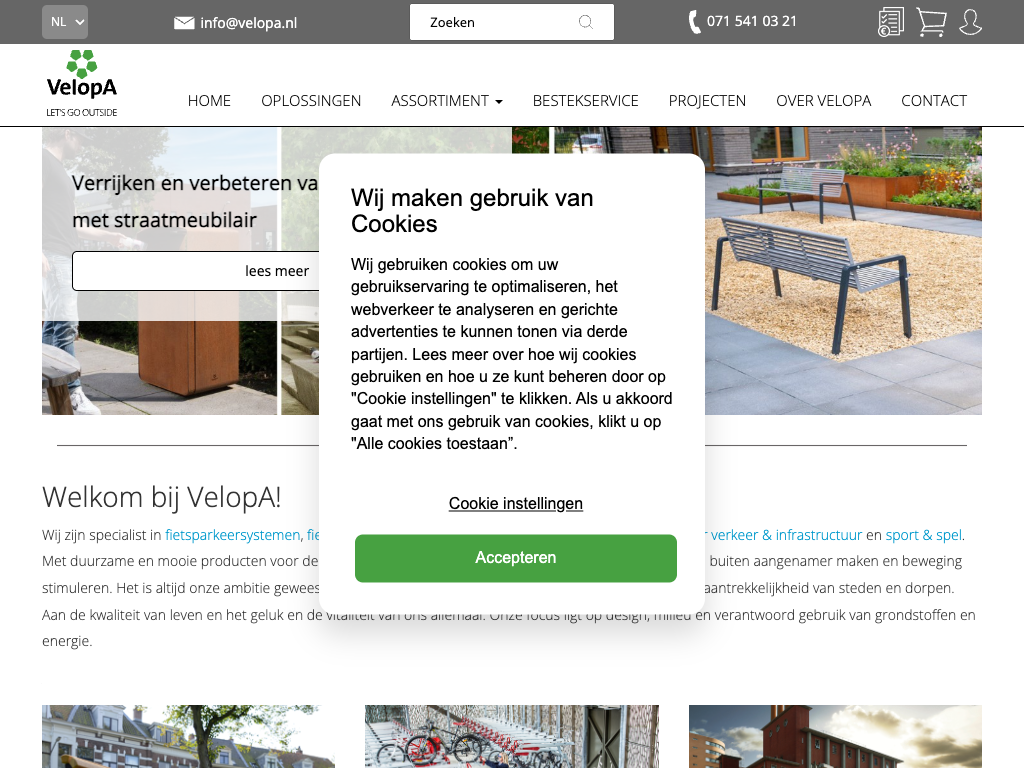Viewport: 1024px width, 768px height.
Task: Click the VelopA logo
Action: coord(82,84)
